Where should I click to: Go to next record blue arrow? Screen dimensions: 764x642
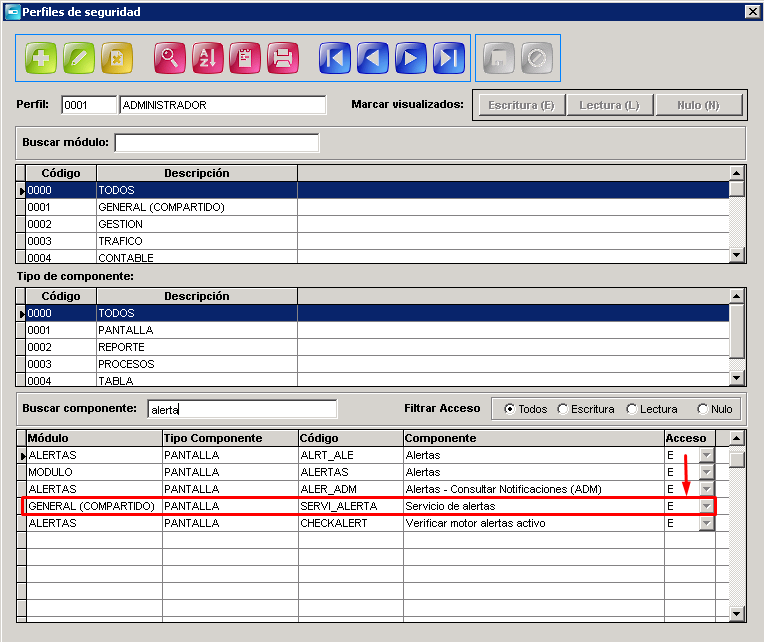click(x=411, y=58)
